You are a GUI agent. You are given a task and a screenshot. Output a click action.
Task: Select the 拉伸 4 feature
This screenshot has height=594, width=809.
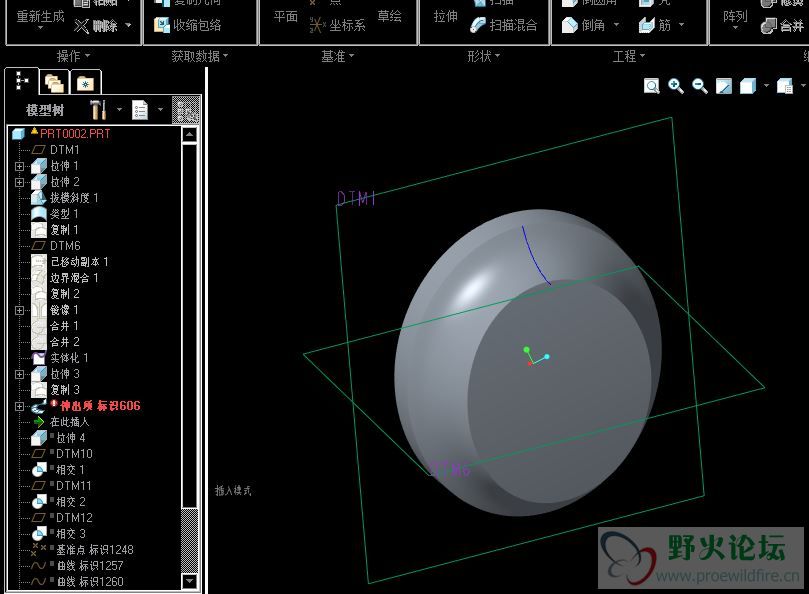coord(71,438)
